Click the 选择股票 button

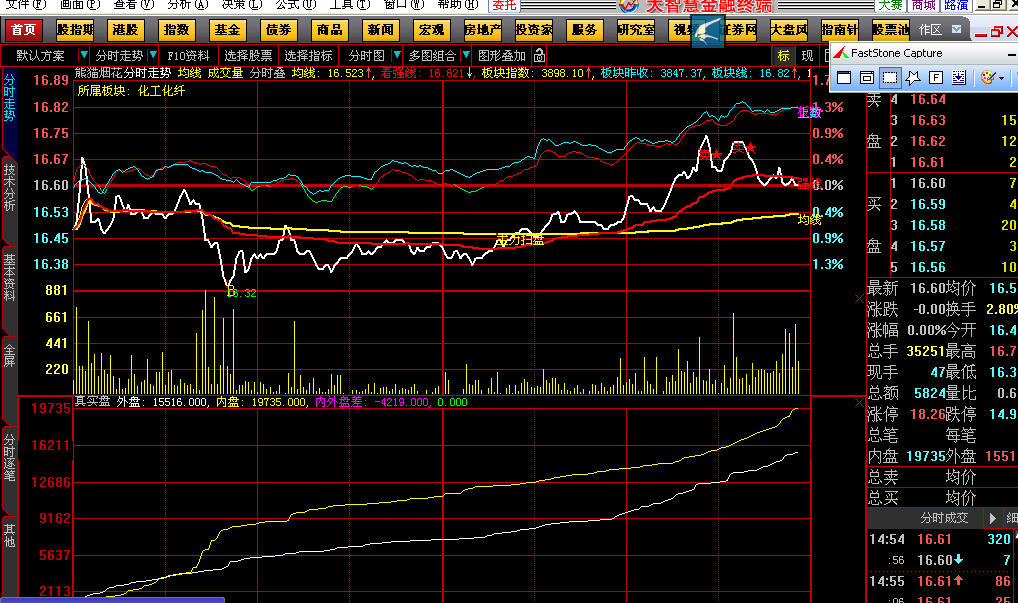pos(248,56)
